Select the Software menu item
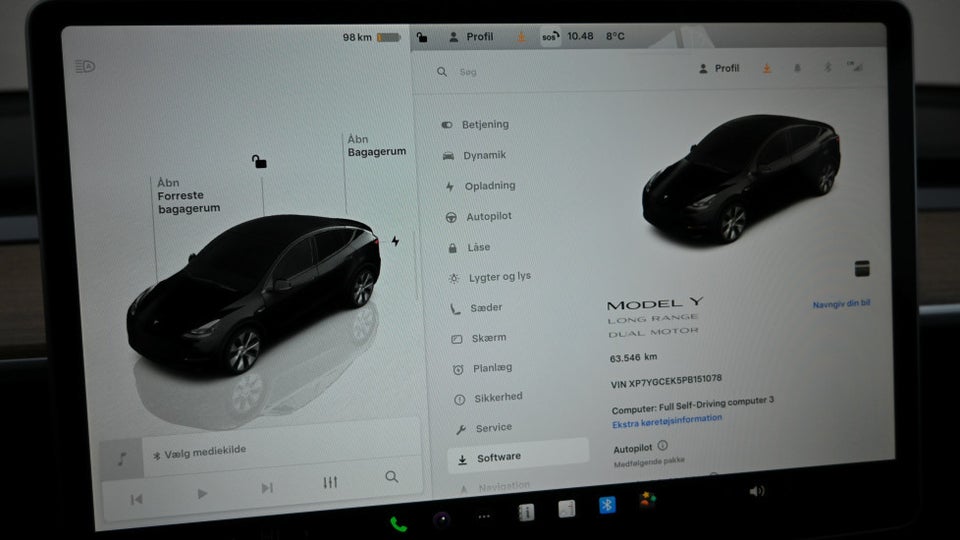This screenshot has width=960, height=540. click(518, 457)
